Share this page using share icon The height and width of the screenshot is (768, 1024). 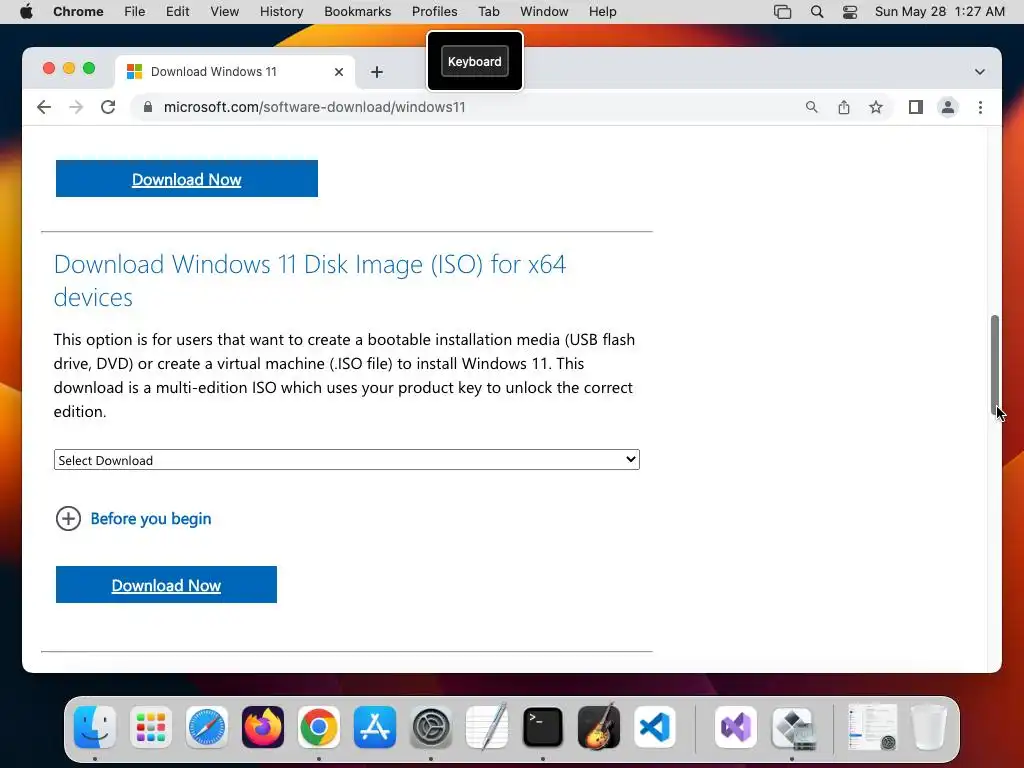tap(844, 107)
